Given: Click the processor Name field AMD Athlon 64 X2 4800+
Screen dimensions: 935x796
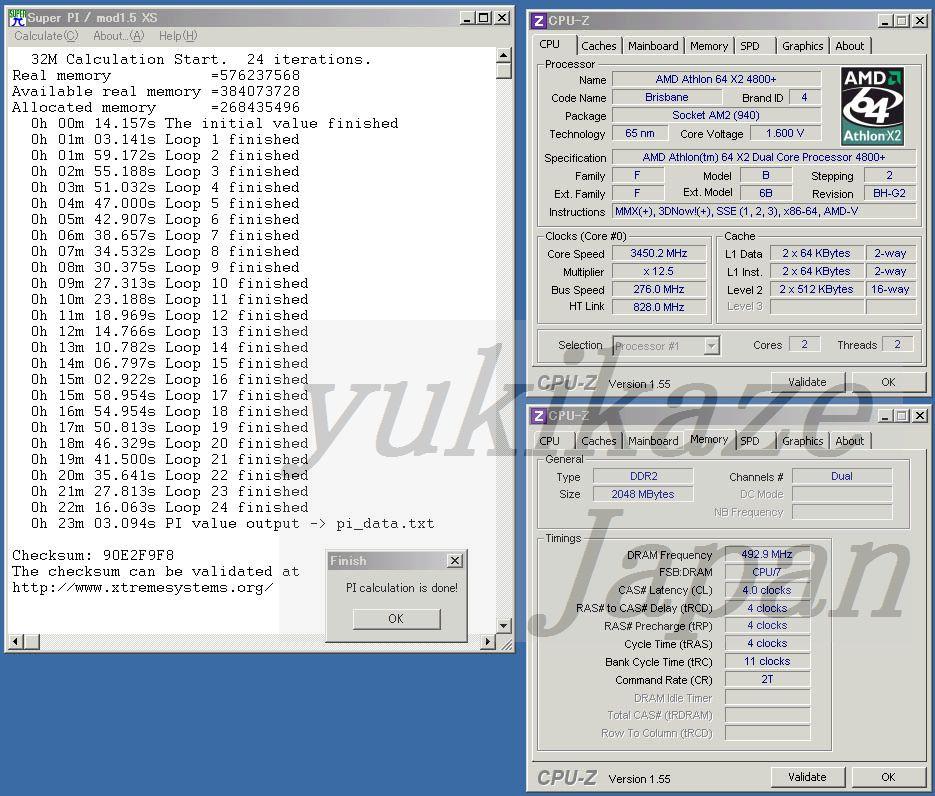Looking at the screenshot, I should [x=716, y=79].
